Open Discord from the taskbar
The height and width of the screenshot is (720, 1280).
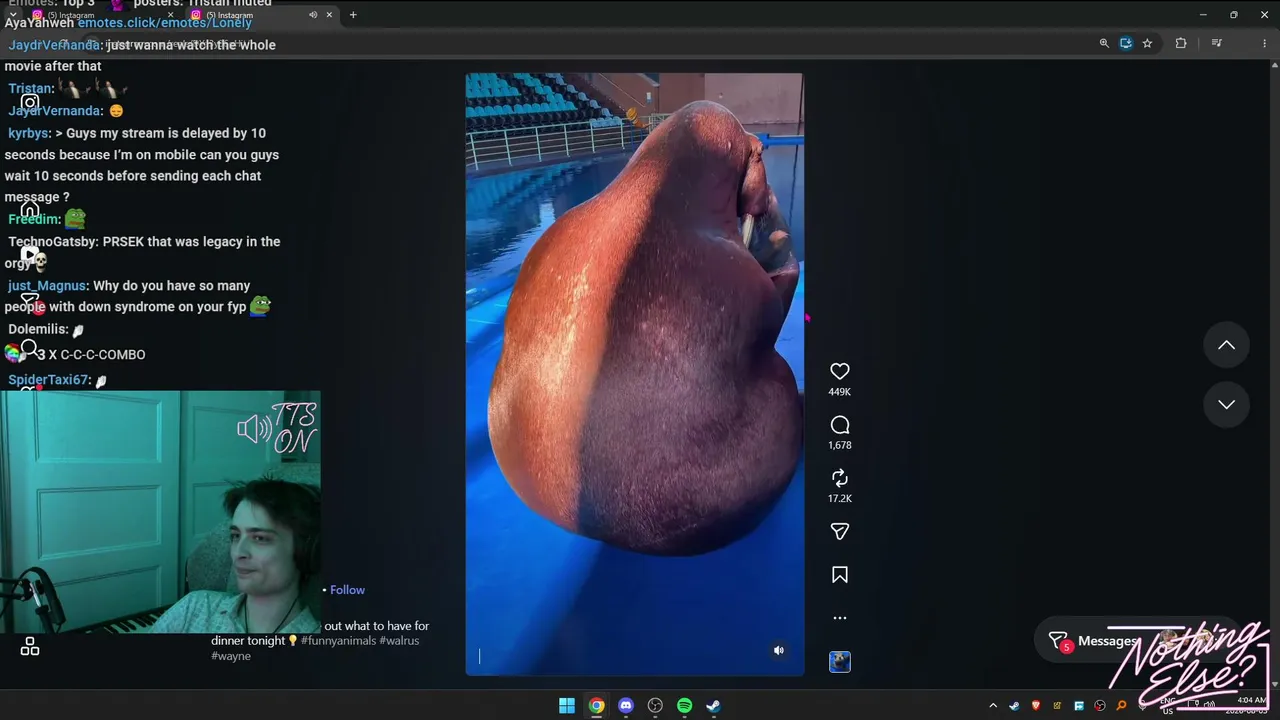[x=626, y=706]
